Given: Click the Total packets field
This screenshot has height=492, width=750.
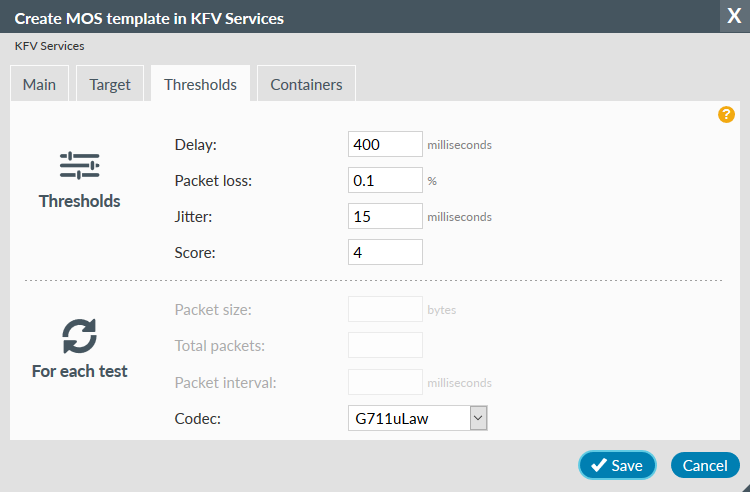Looking at the screenshot, I should (x=385, y=346).
